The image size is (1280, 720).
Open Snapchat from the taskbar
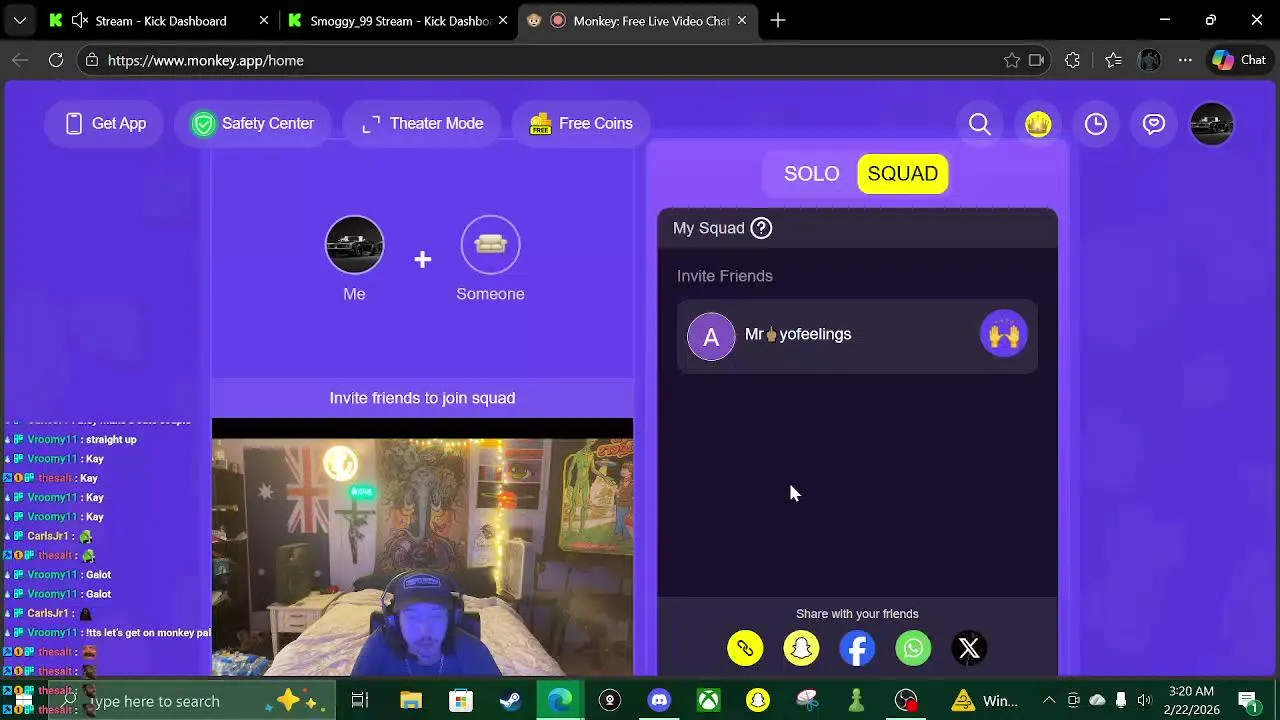[x=758, y=701]
